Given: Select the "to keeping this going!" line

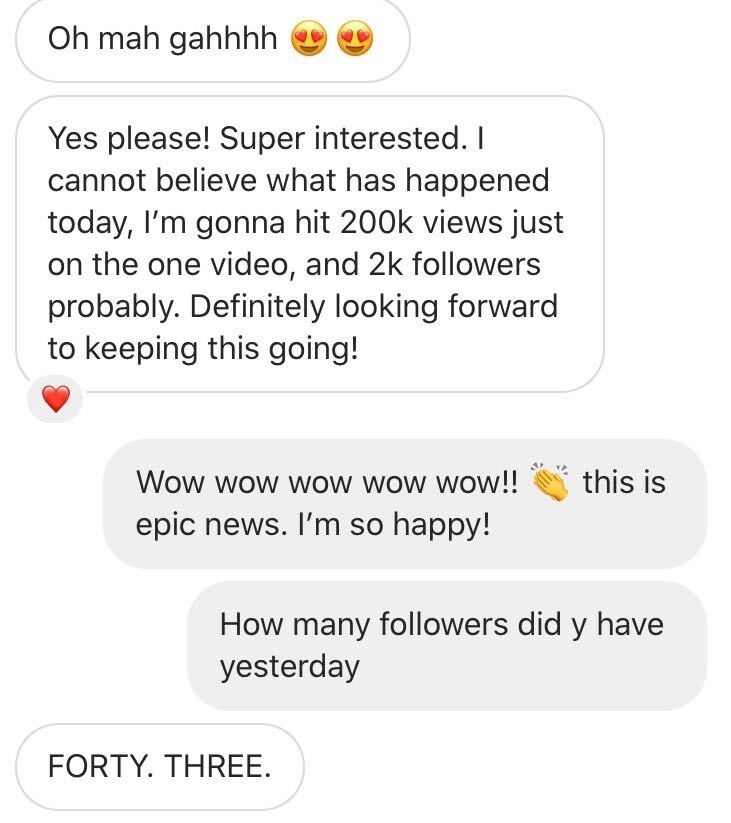Looking at the screenshot, I should click(201, 347).
